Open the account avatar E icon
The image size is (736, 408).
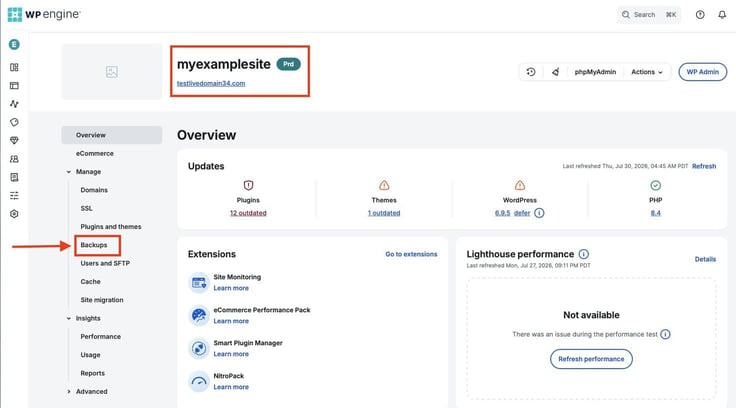click(x=14, y=45)
